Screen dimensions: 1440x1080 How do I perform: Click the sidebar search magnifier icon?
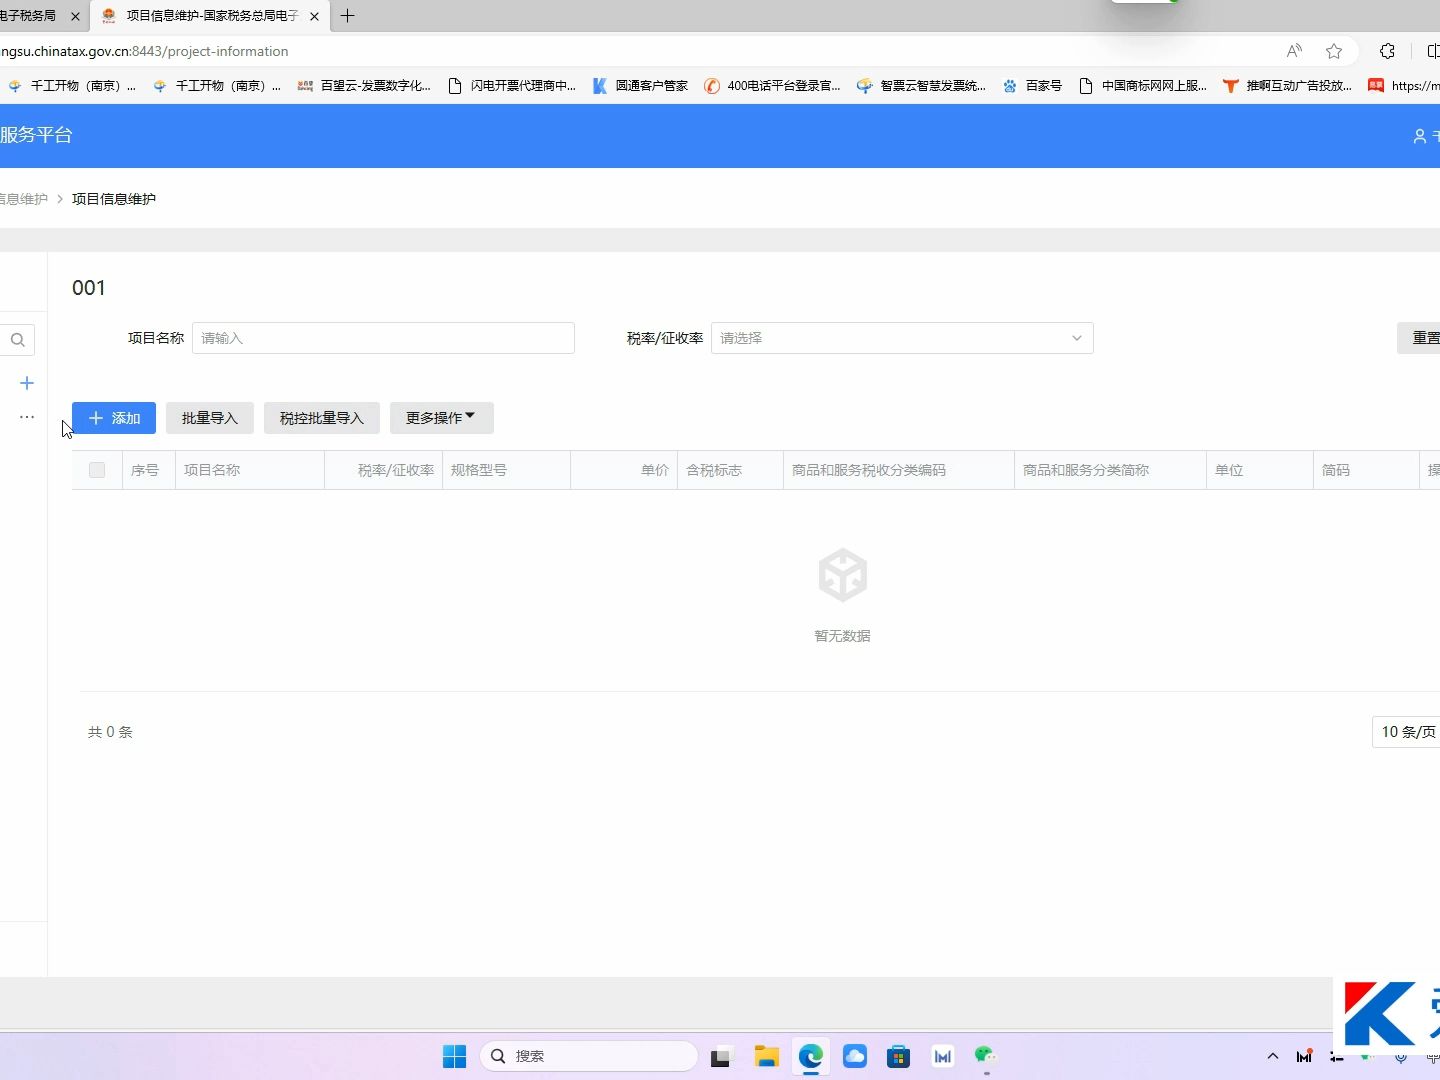(18, 340)
